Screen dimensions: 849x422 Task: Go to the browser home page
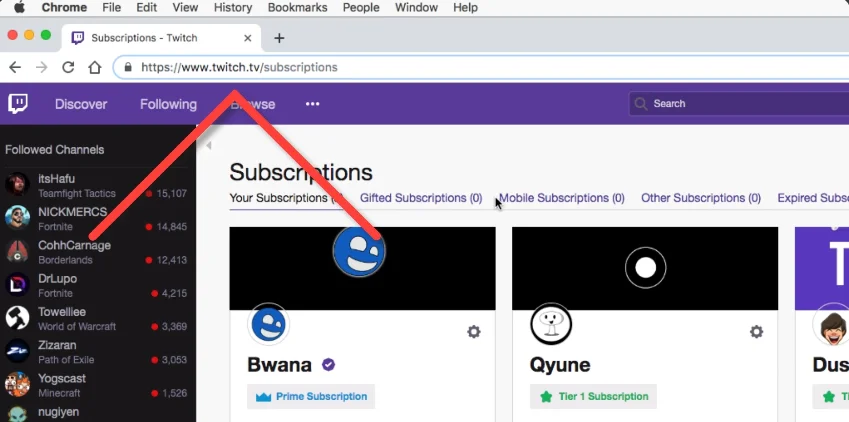[95, 67]
